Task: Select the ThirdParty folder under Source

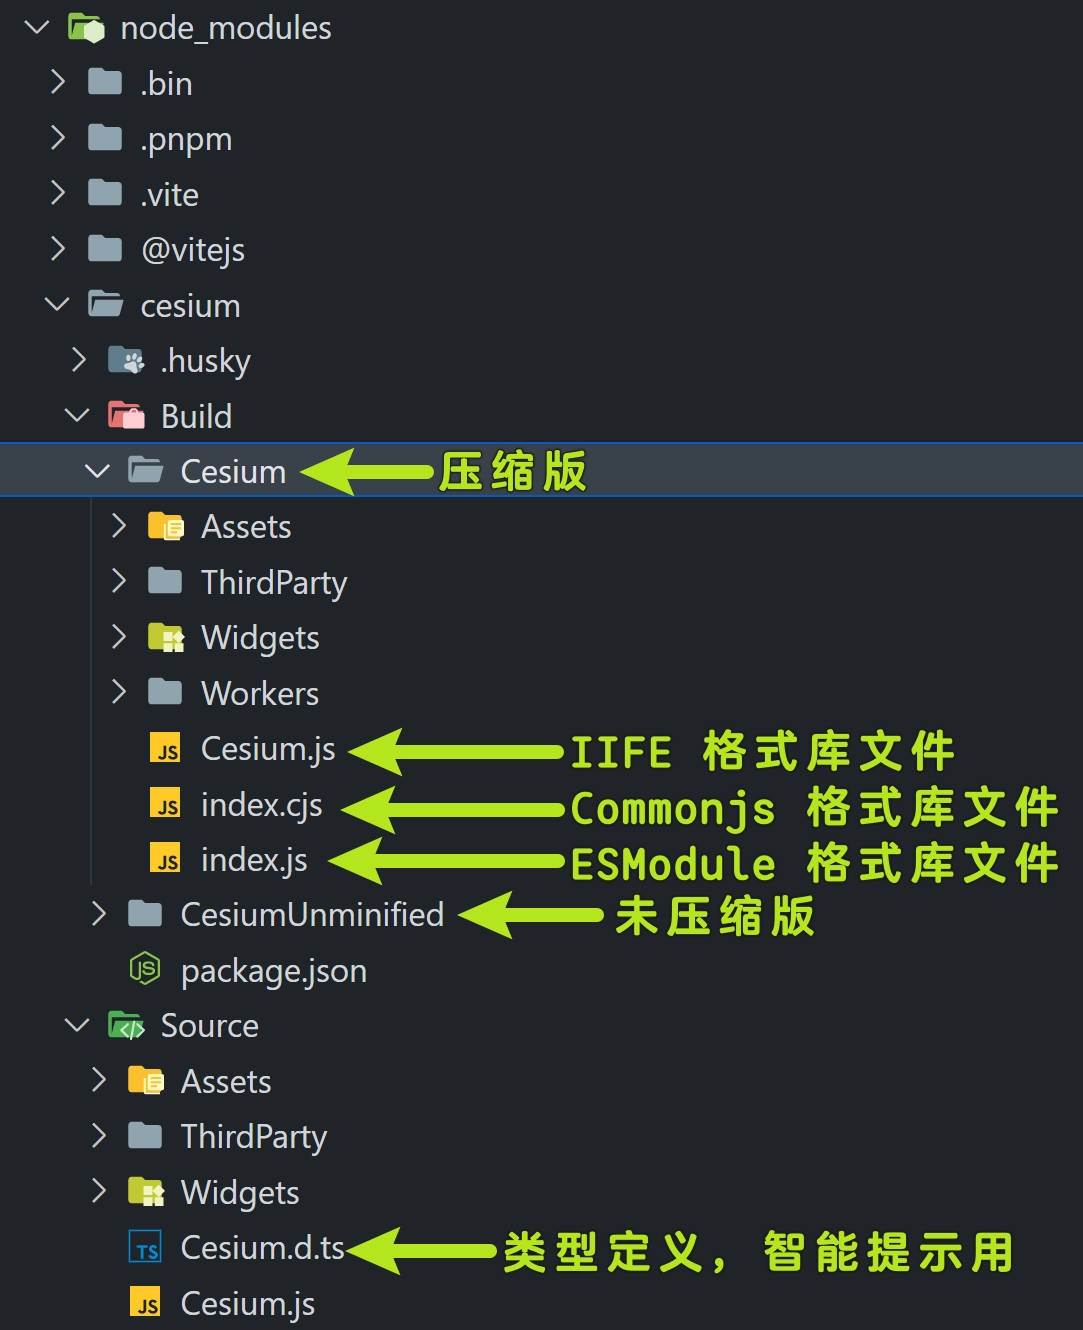Action: (254, 1137)
